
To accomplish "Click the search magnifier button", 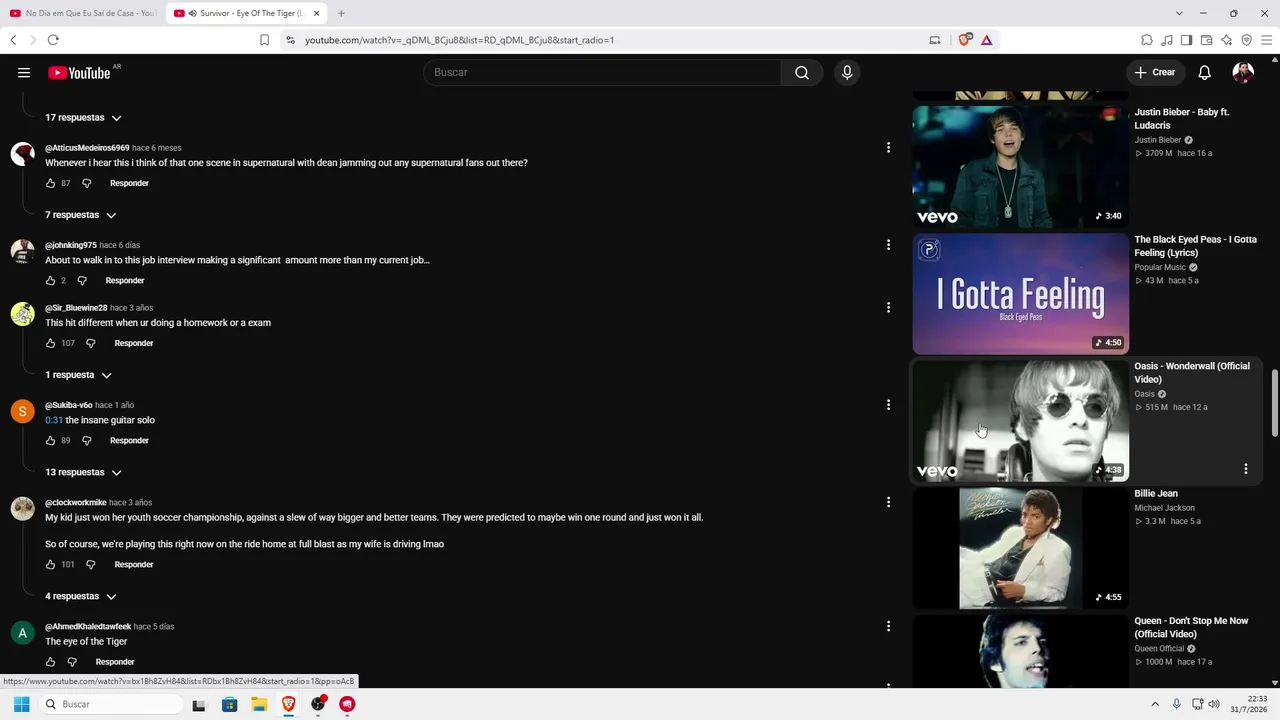I will [x=802, y=72].
